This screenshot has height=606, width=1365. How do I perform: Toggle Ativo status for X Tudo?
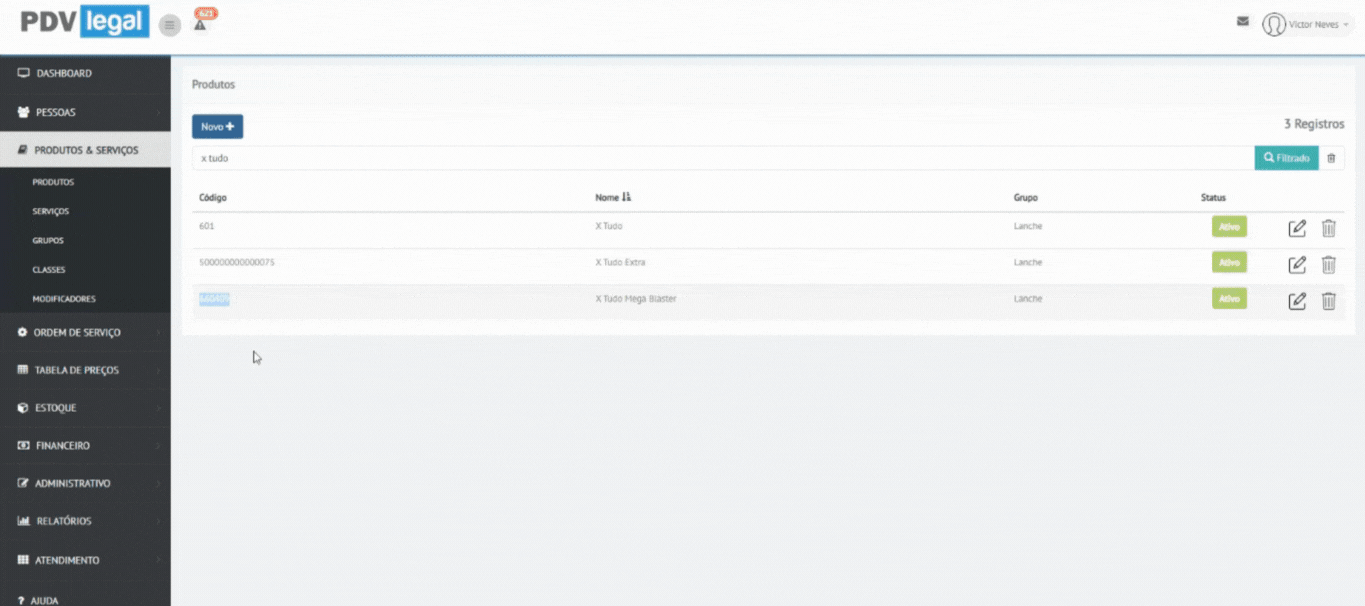point(1229,227)
